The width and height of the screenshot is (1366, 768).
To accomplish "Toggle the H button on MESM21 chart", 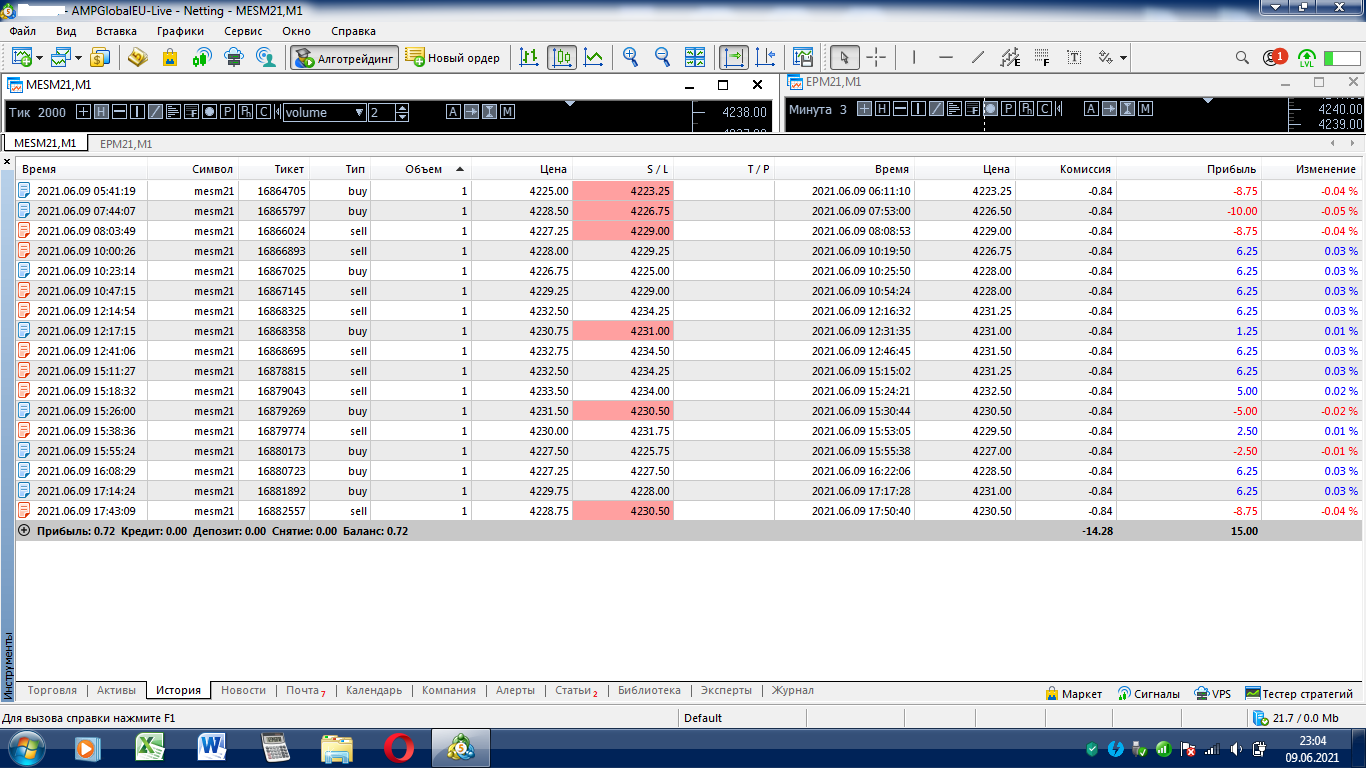I will click(101, 112).
